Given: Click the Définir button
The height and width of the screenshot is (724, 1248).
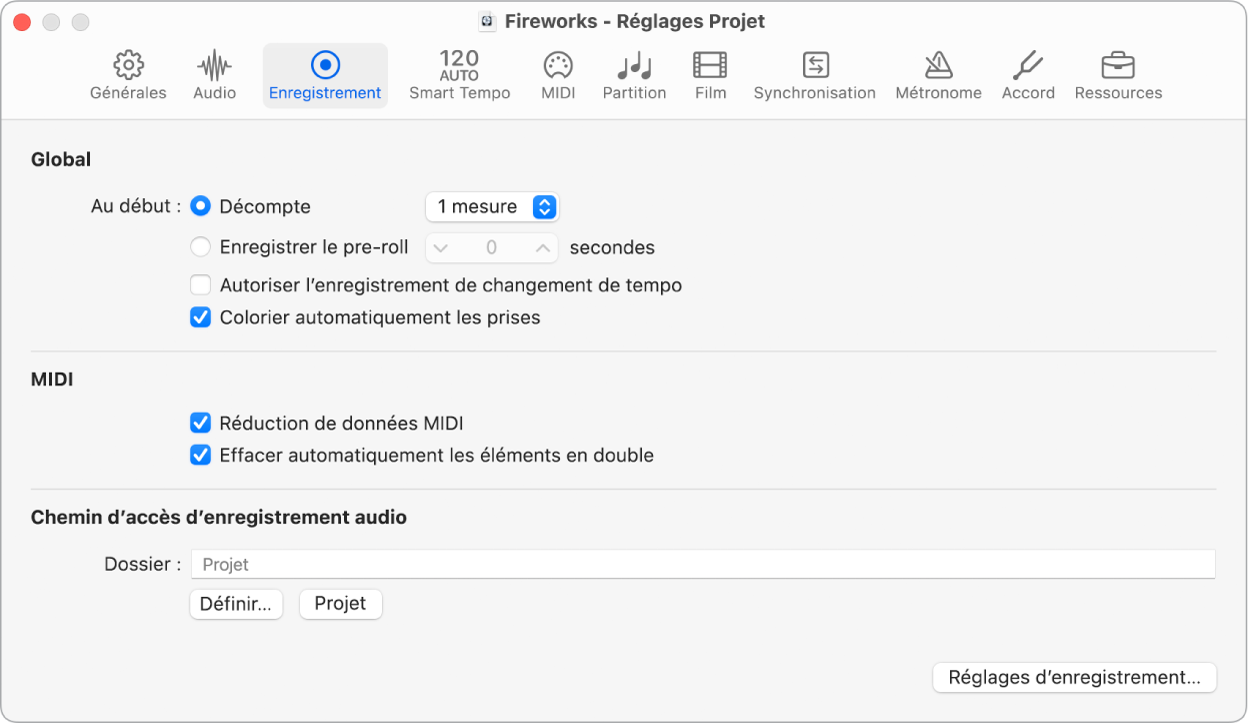Looking at the screenshot, I should [x=236, y=604].
